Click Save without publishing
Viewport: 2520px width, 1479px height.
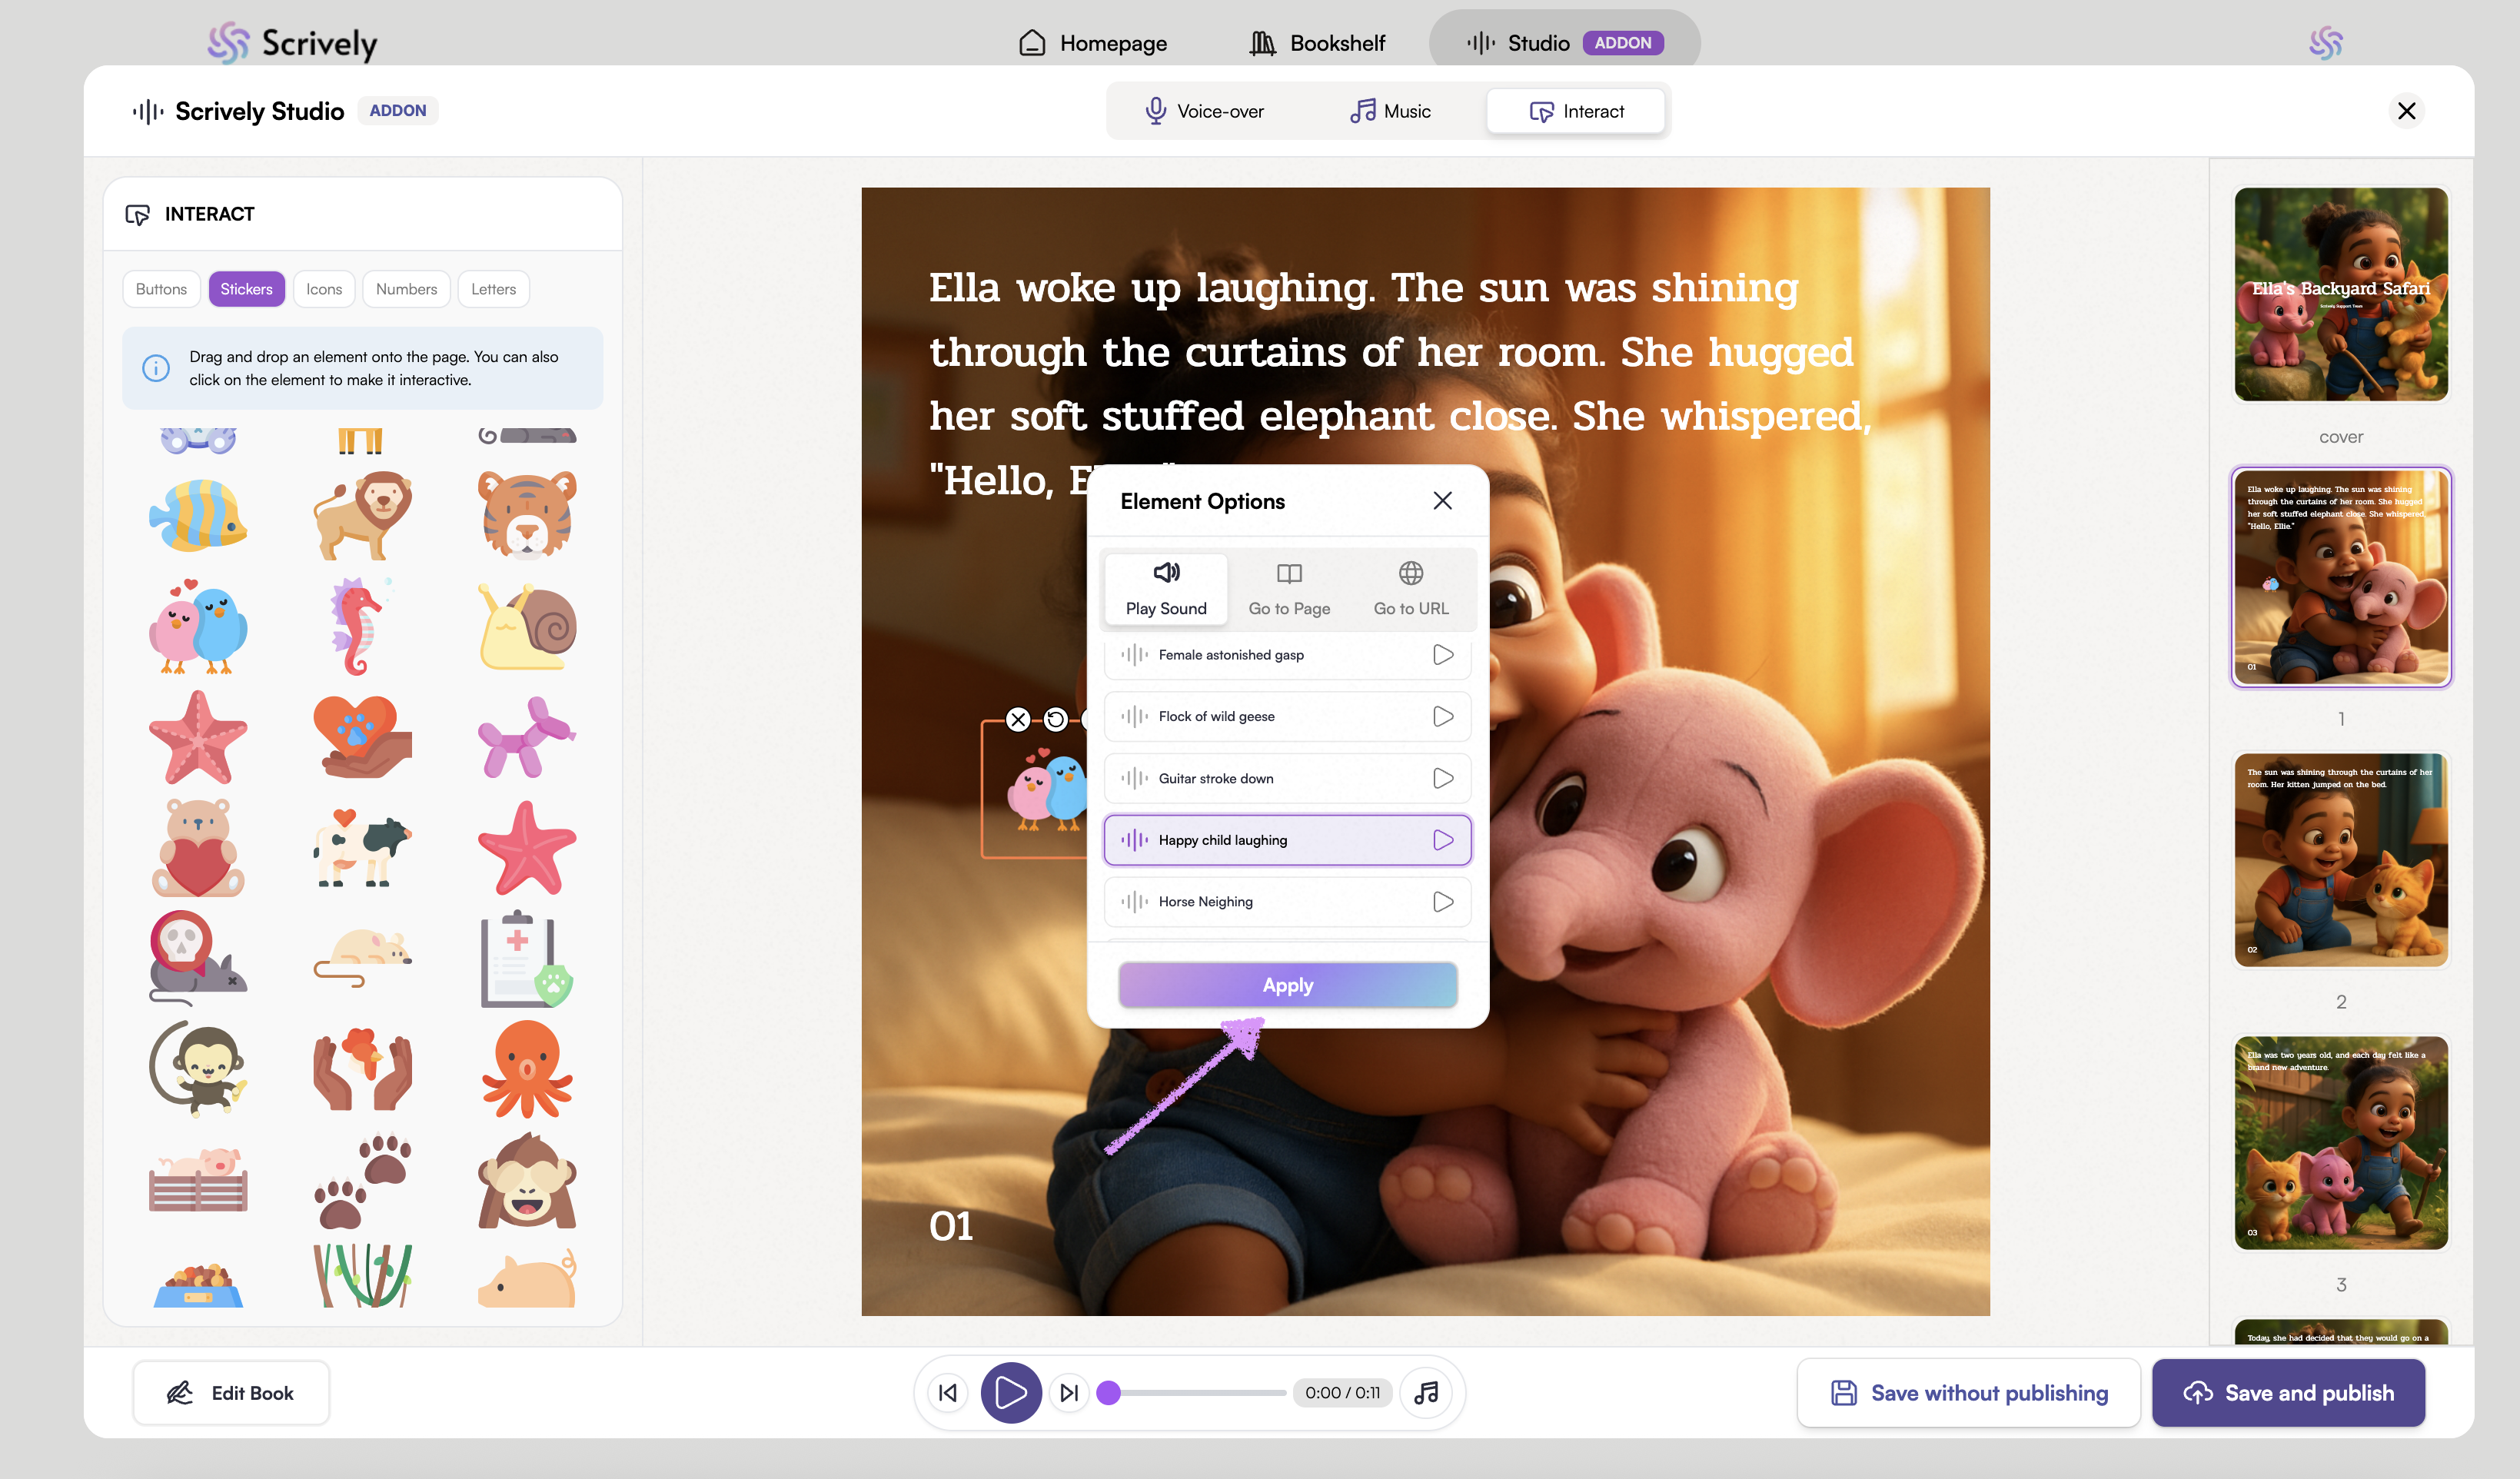coord(1968,1393)
